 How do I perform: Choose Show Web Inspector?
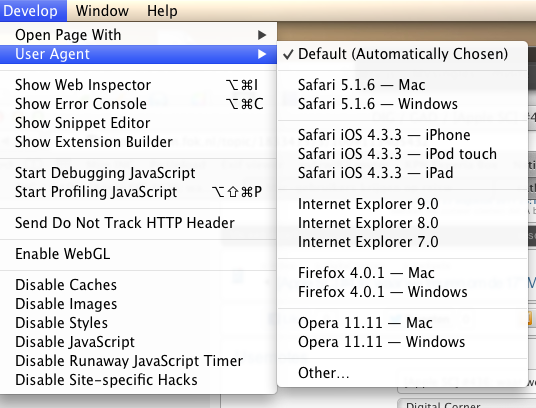[x=138, y=85]
